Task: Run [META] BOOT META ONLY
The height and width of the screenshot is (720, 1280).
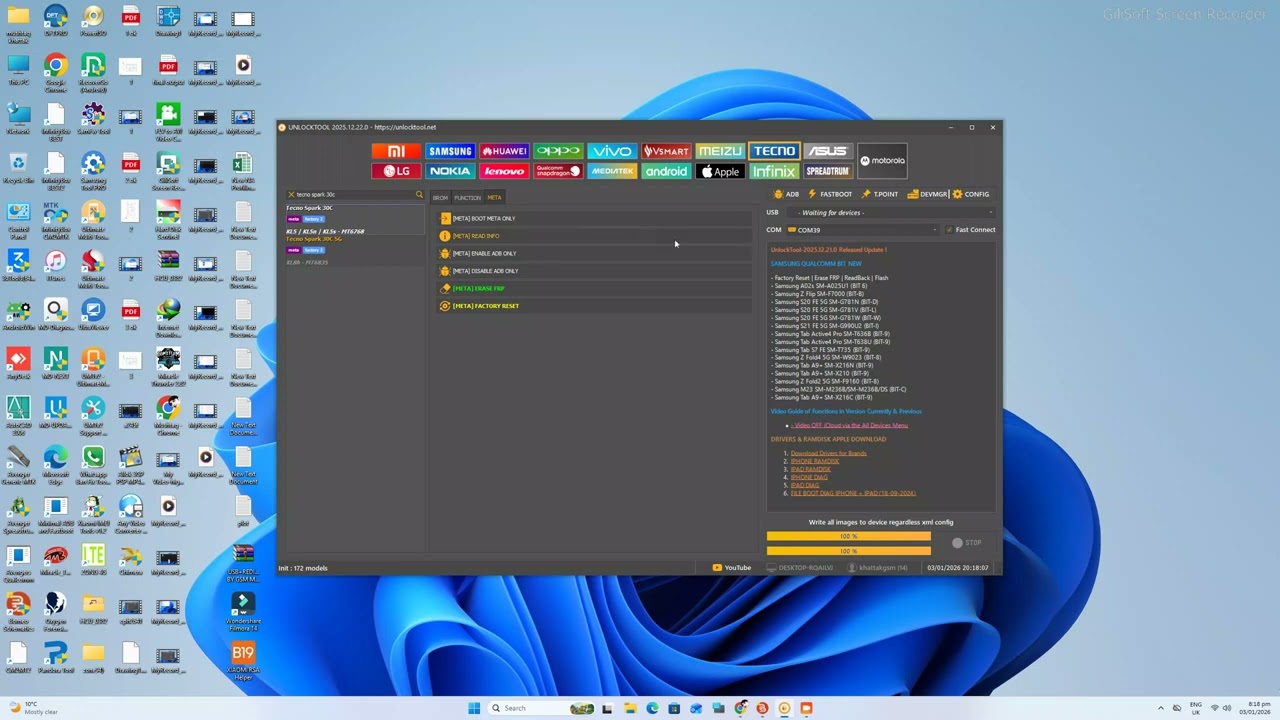Action: pos(595,219)
